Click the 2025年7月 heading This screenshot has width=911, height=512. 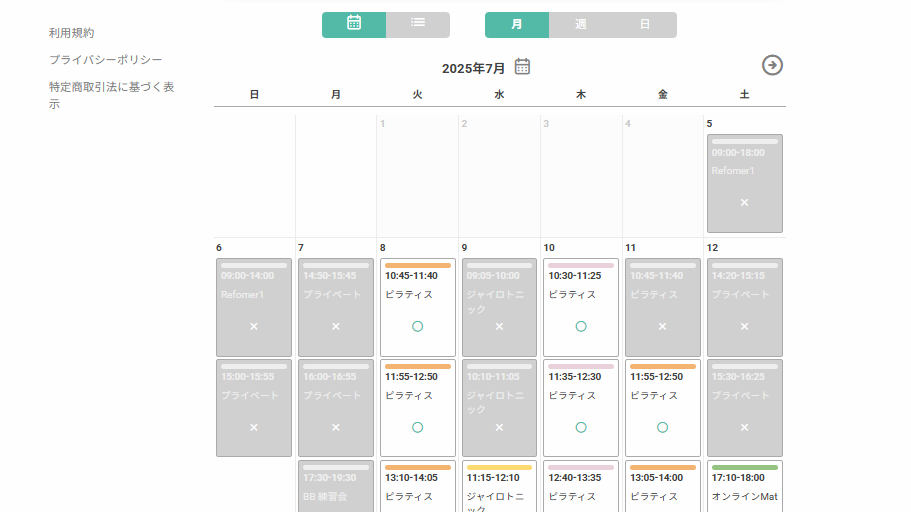[474, 68]
